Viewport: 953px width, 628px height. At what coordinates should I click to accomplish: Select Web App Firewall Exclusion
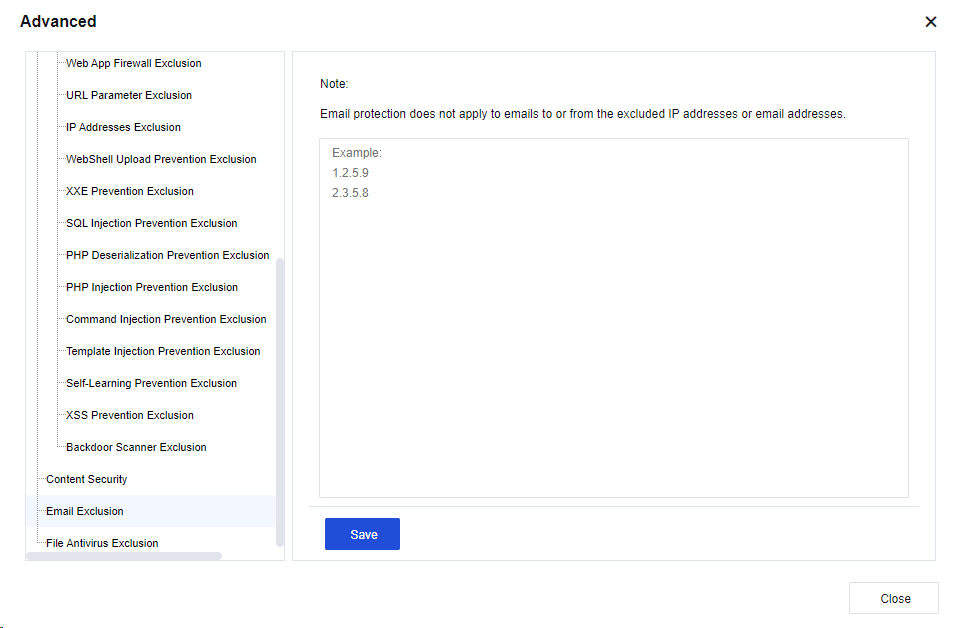pos(133,63)
